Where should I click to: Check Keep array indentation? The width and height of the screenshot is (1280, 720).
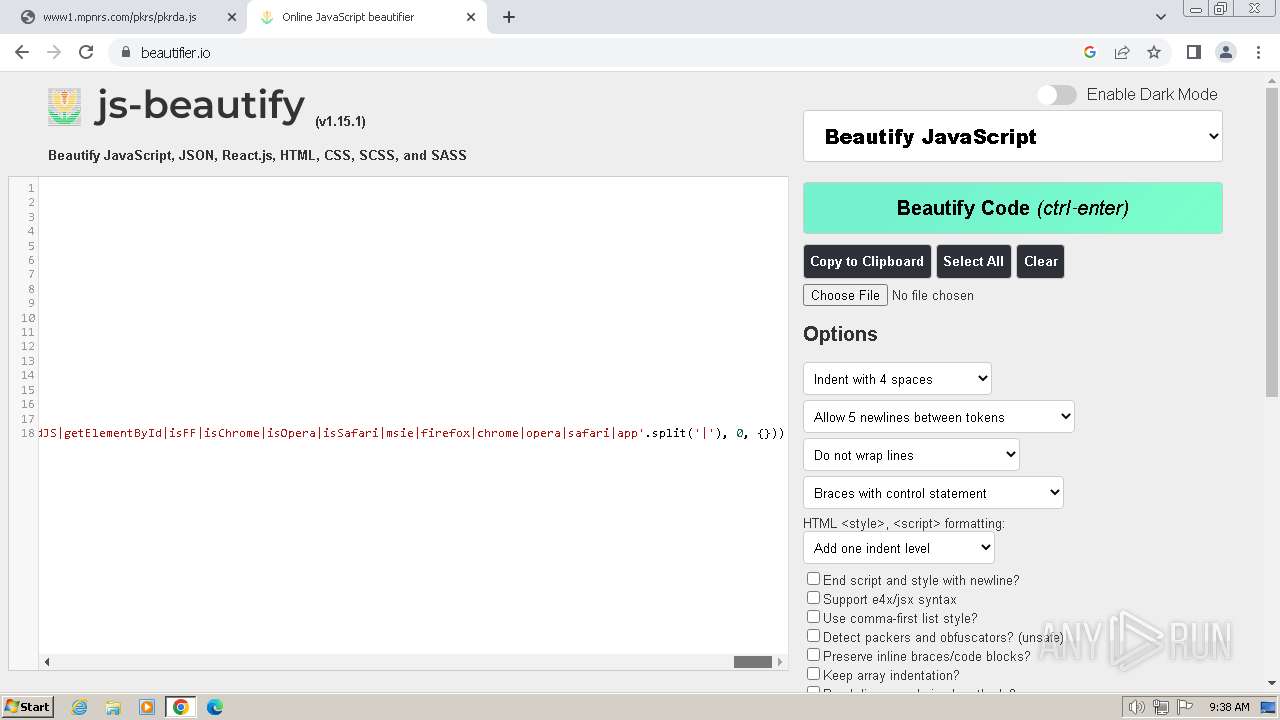813,674
